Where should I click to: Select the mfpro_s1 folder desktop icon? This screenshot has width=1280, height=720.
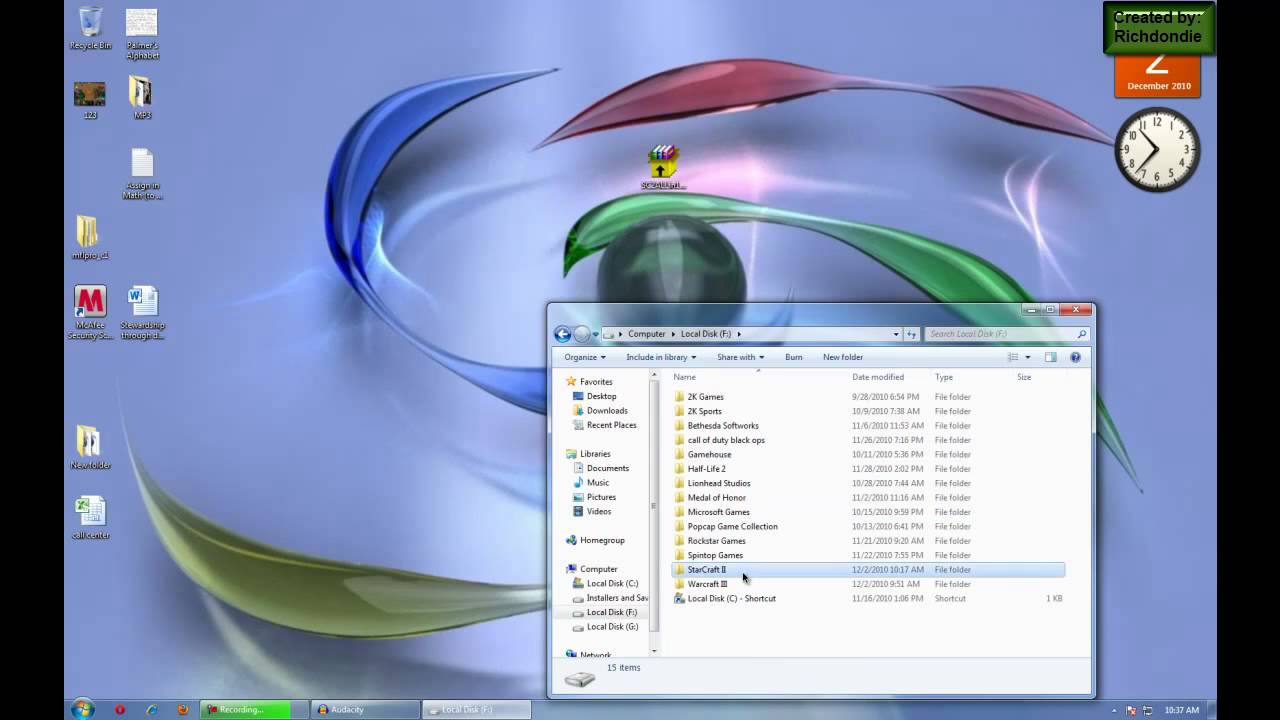click(x=90, y=238)
